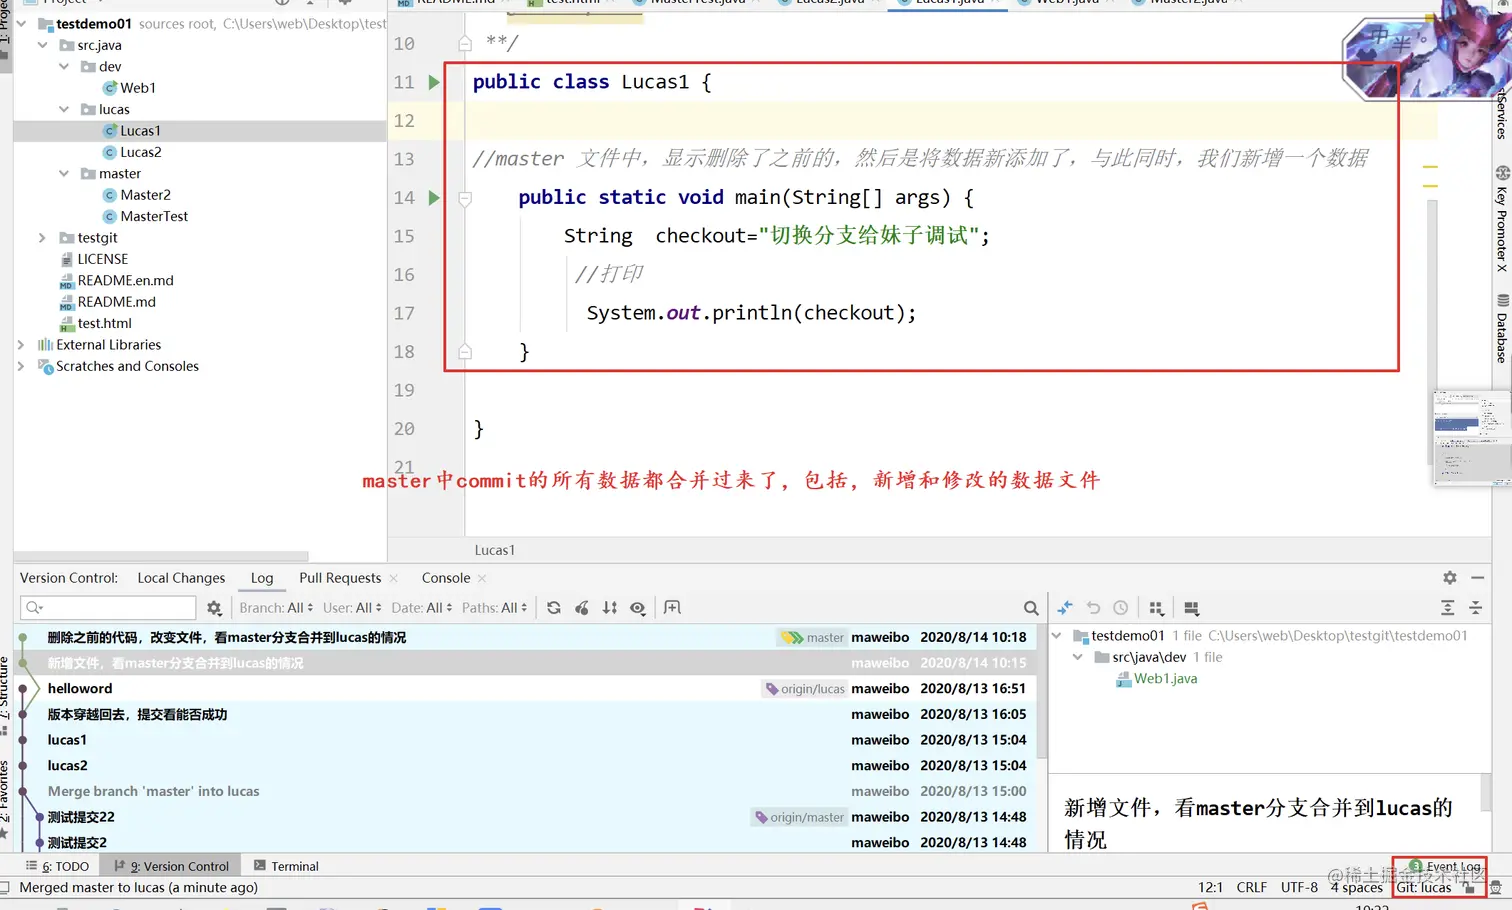
Task: Focus the commit log search field
Action: point(108,608)
